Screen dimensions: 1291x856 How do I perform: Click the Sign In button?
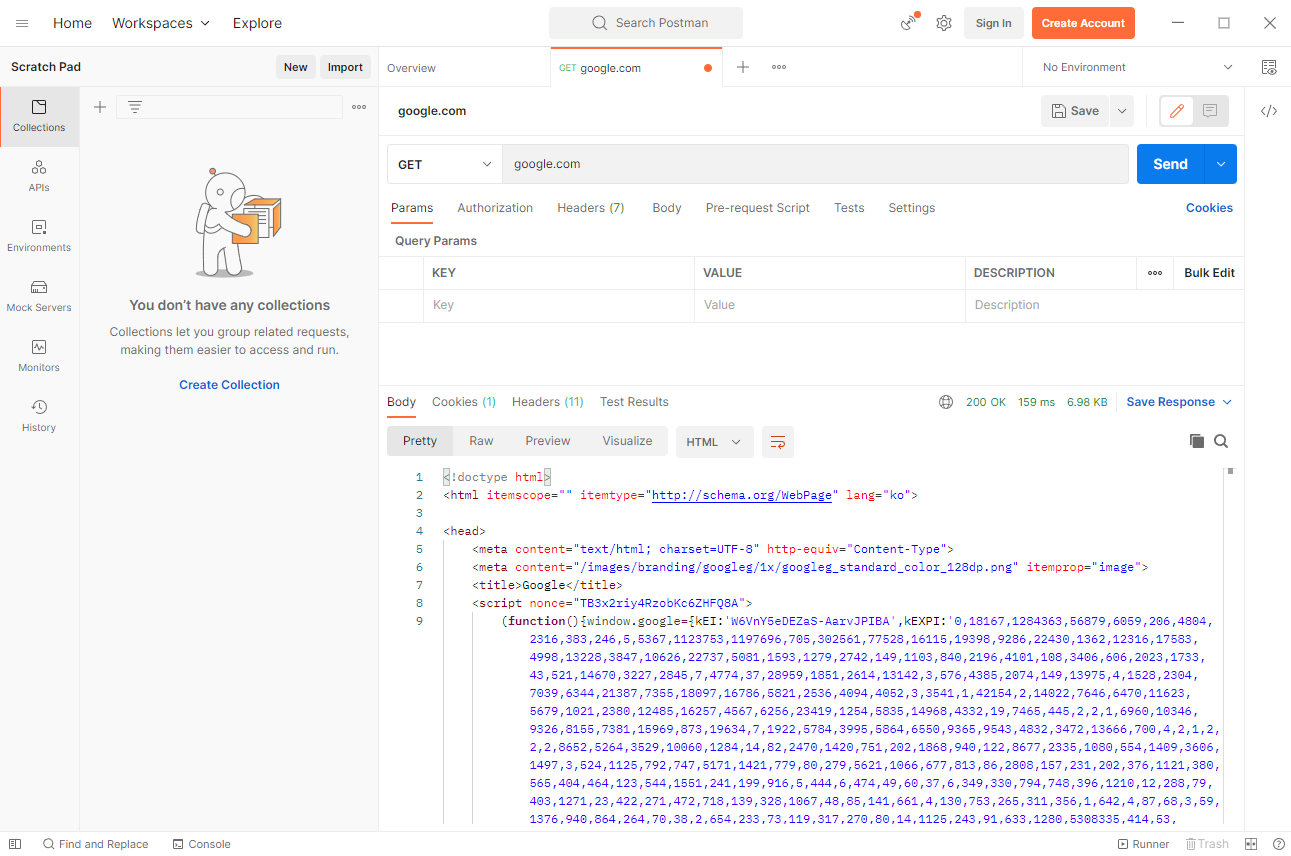click(993, 23)
